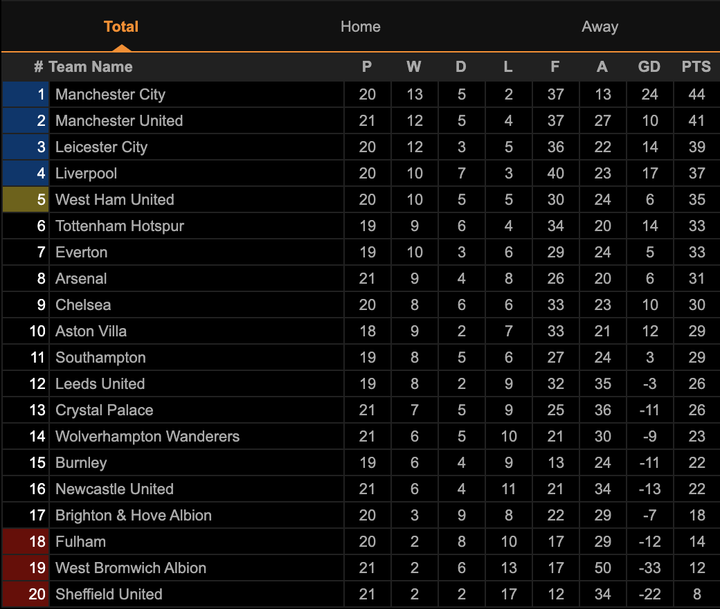The image size is (720, 609).
Task: Click Fulham points value 14
Action: coord(696,541)
